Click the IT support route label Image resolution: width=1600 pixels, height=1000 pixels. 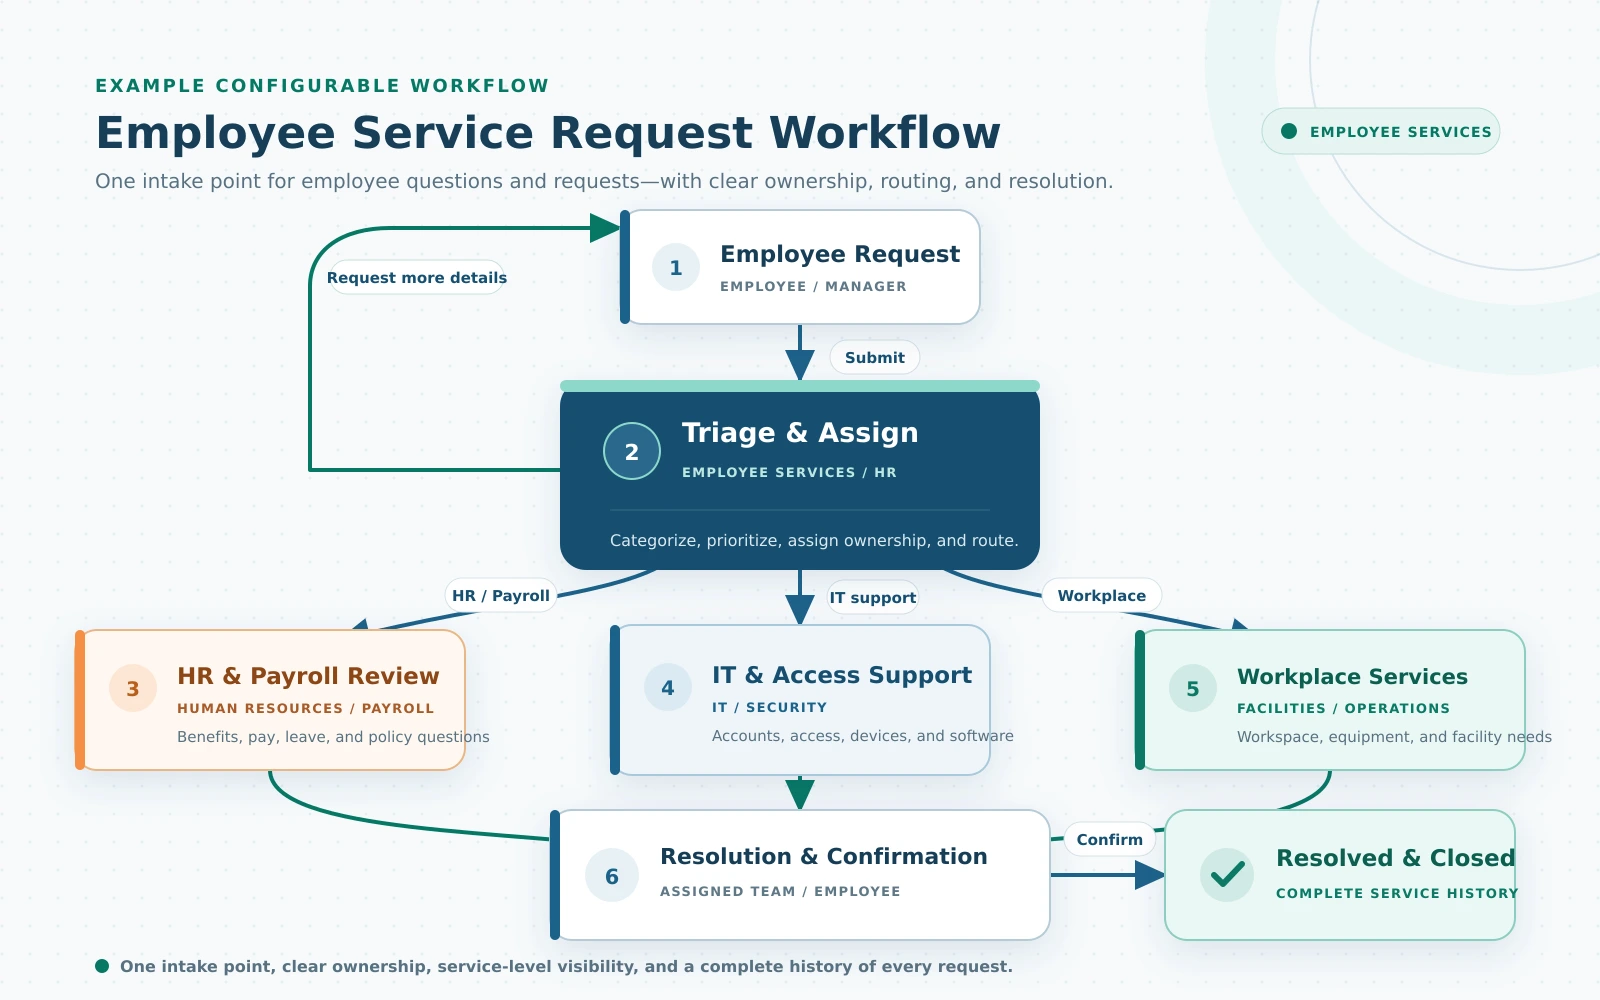coord(873,597)
